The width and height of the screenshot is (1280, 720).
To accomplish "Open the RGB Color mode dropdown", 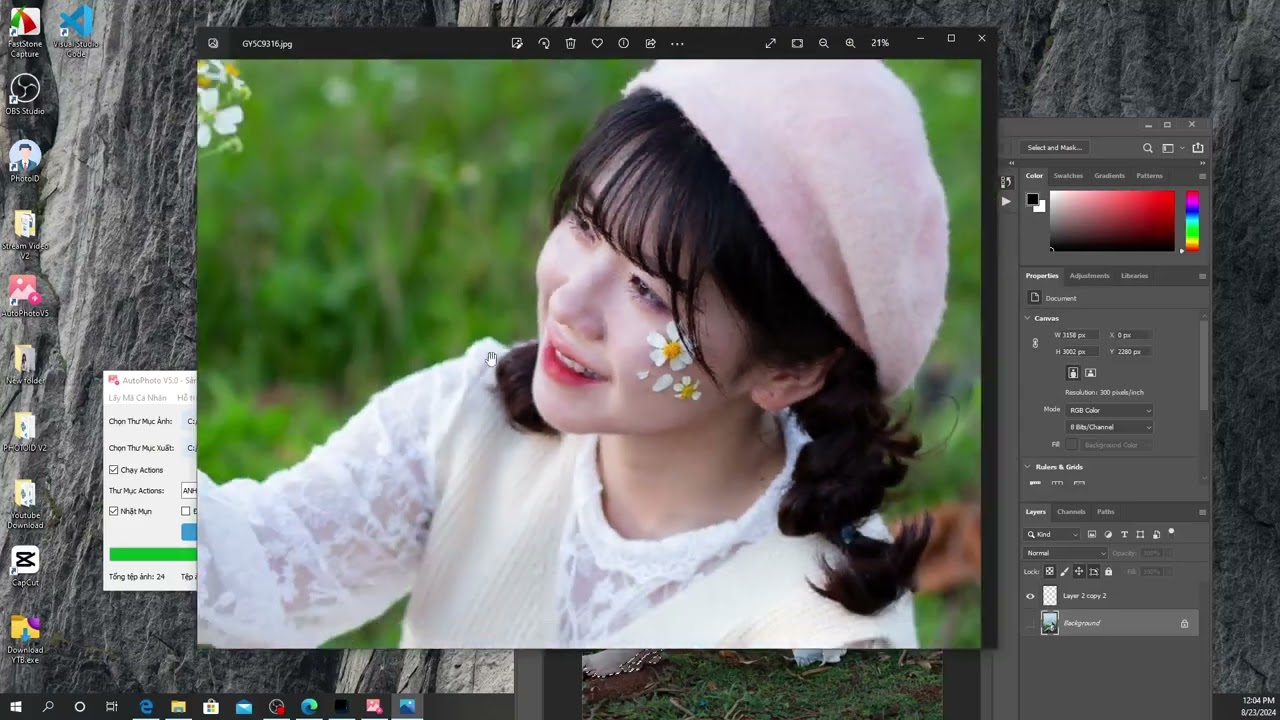I will pos(1109,410).
